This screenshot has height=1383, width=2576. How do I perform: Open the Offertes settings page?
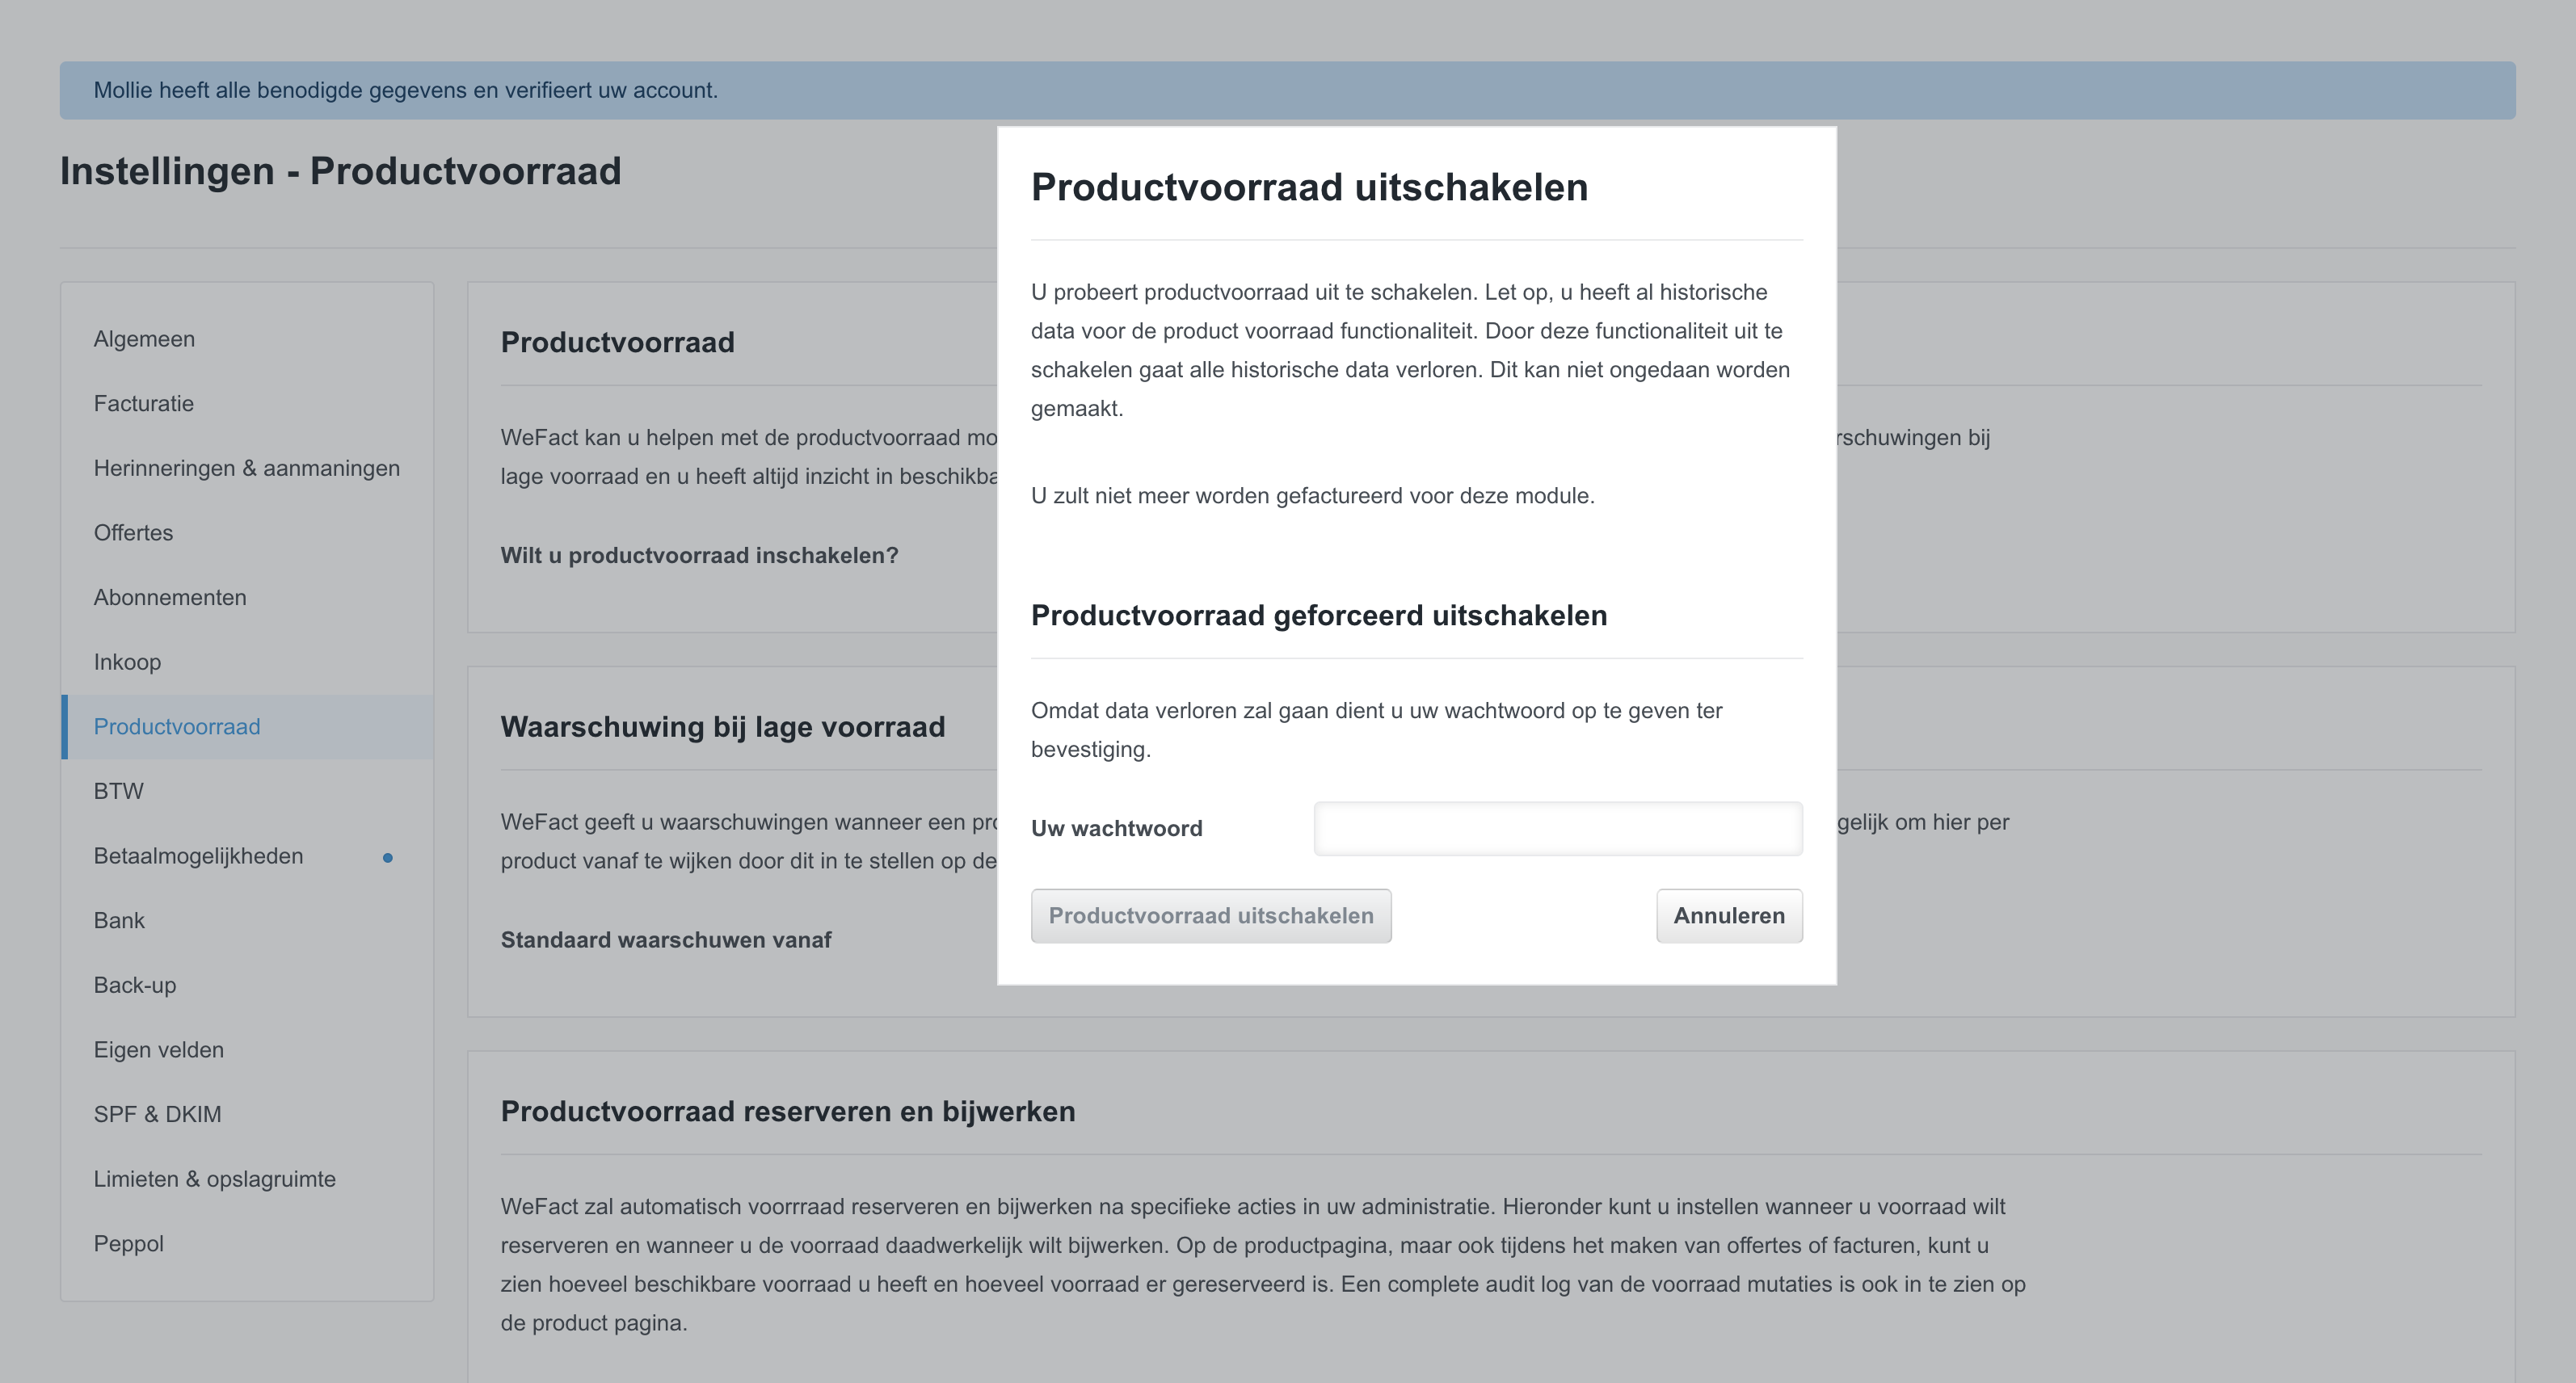tap(133, 532)
